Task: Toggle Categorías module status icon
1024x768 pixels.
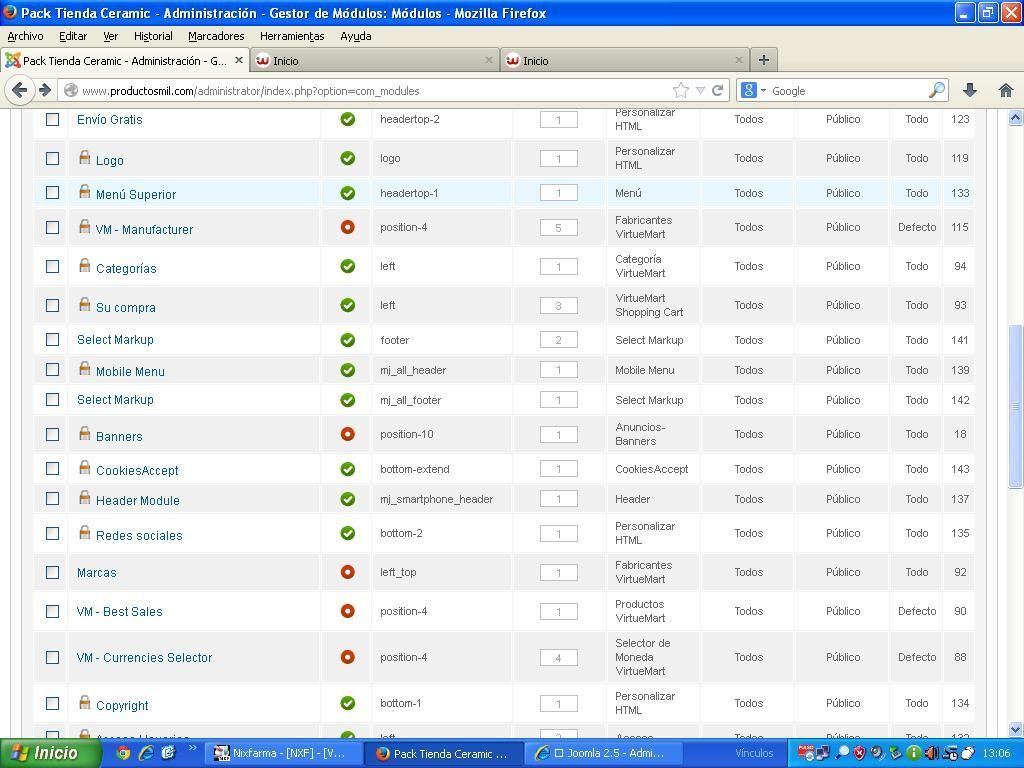Action: point(347,266)
